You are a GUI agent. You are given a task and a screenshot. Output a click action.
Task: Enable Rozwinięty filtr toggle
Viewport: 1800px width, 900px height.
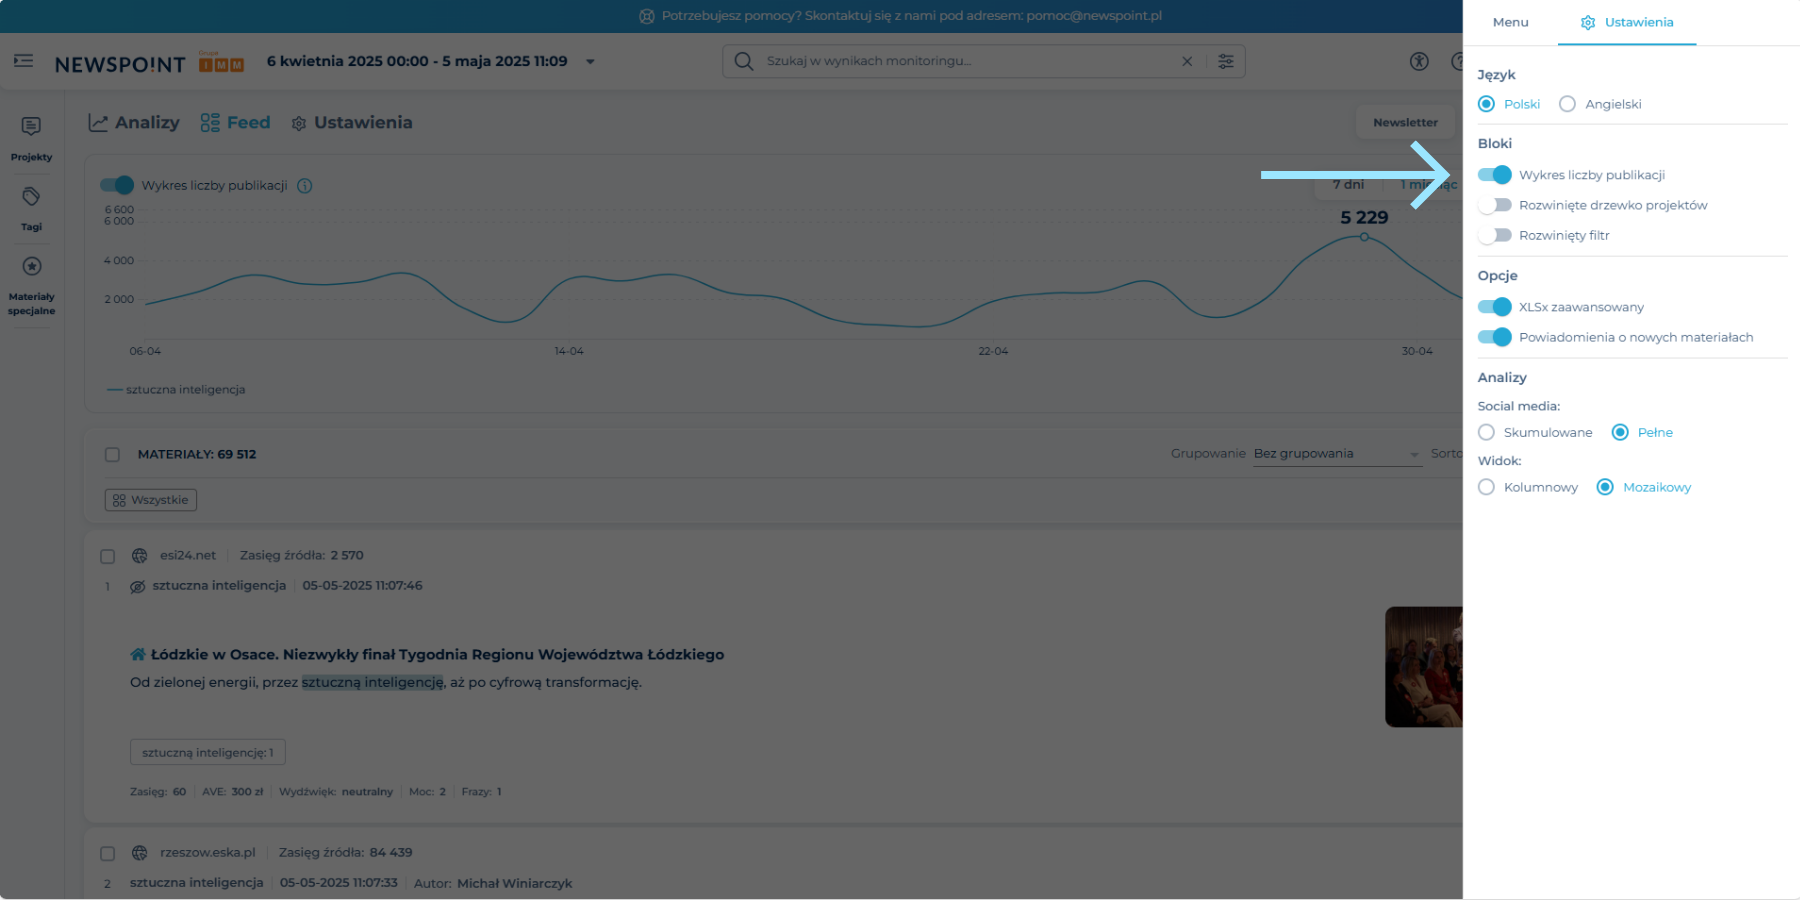(1495, 235)
